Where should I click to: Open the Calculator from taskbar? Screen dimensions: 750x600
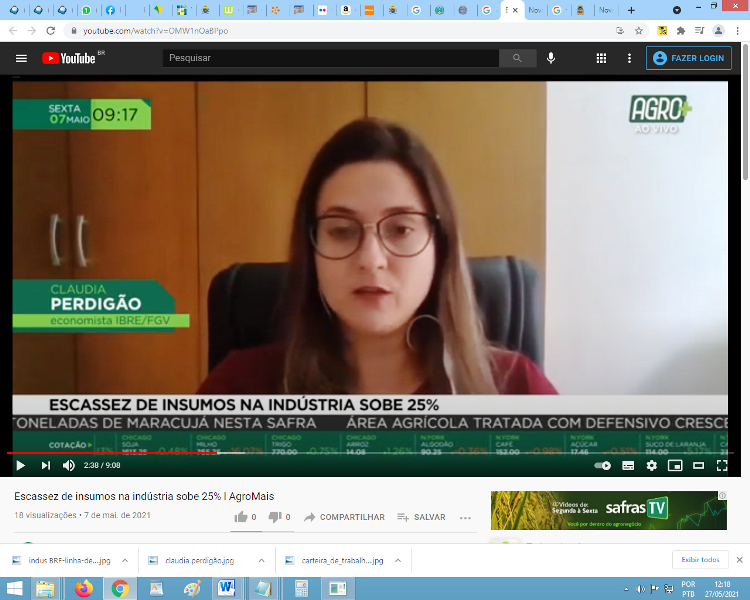[x=301, y=589]
